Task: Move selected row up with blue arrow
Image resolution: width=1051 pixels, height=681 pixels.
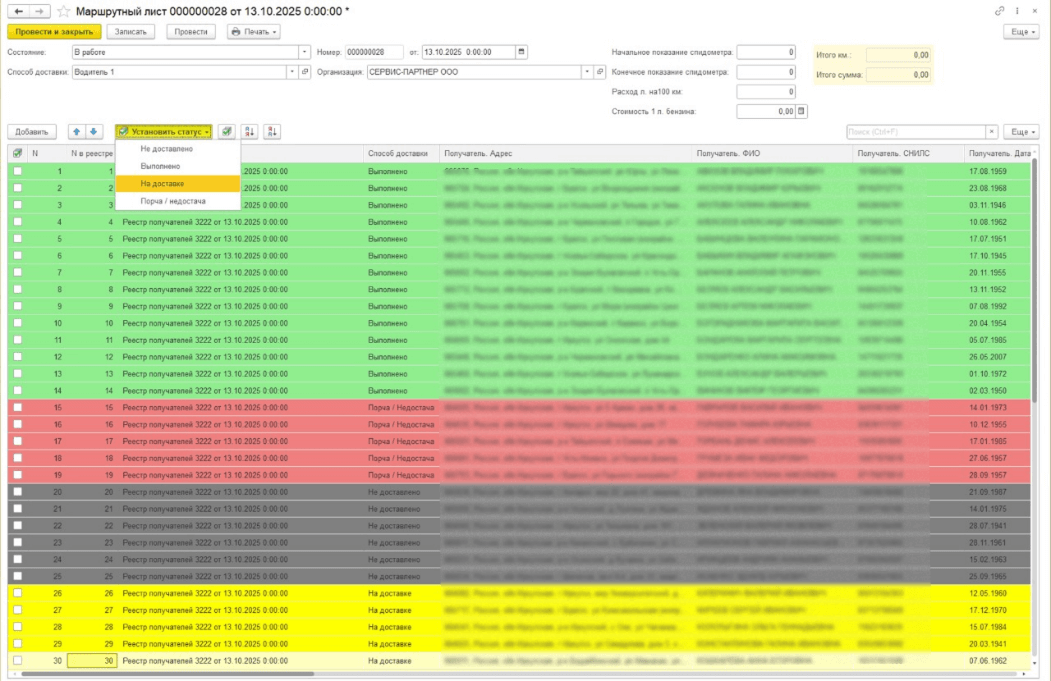Action: click(77, 131)
